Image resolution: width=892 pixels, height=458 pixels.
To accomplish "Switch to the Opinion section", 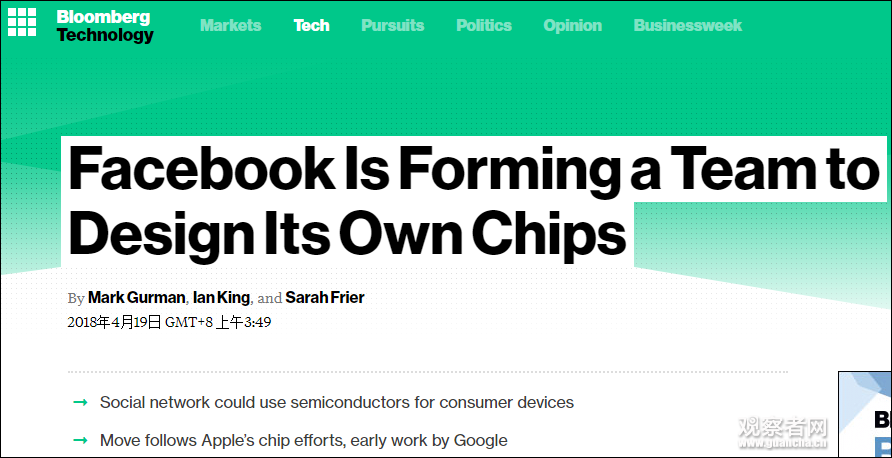I will (x=572, y=25).
